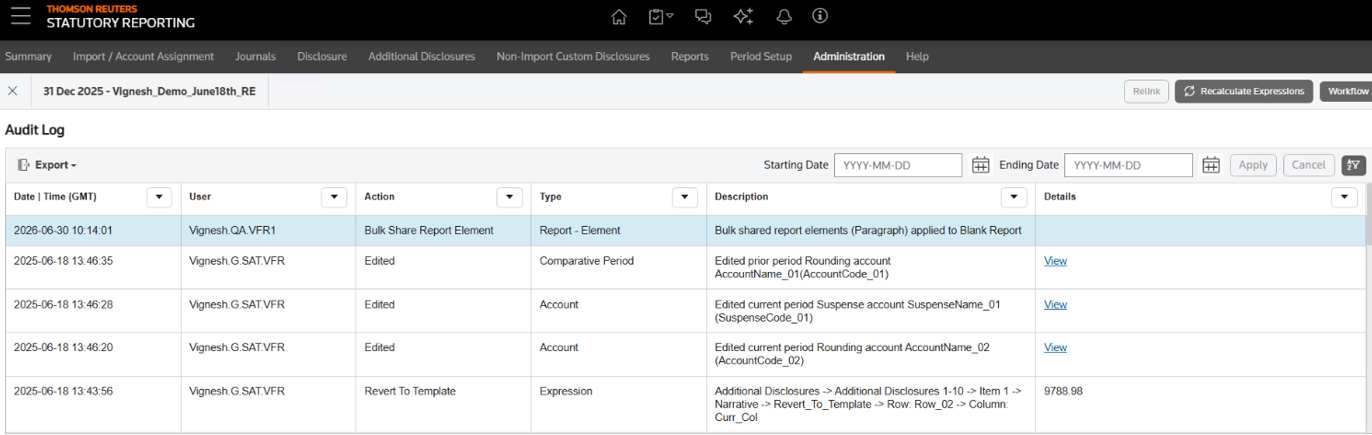The image size is (1372, 435).
Task: Switch to Import / Account Assignment tab
Action: tap(143, 57)
